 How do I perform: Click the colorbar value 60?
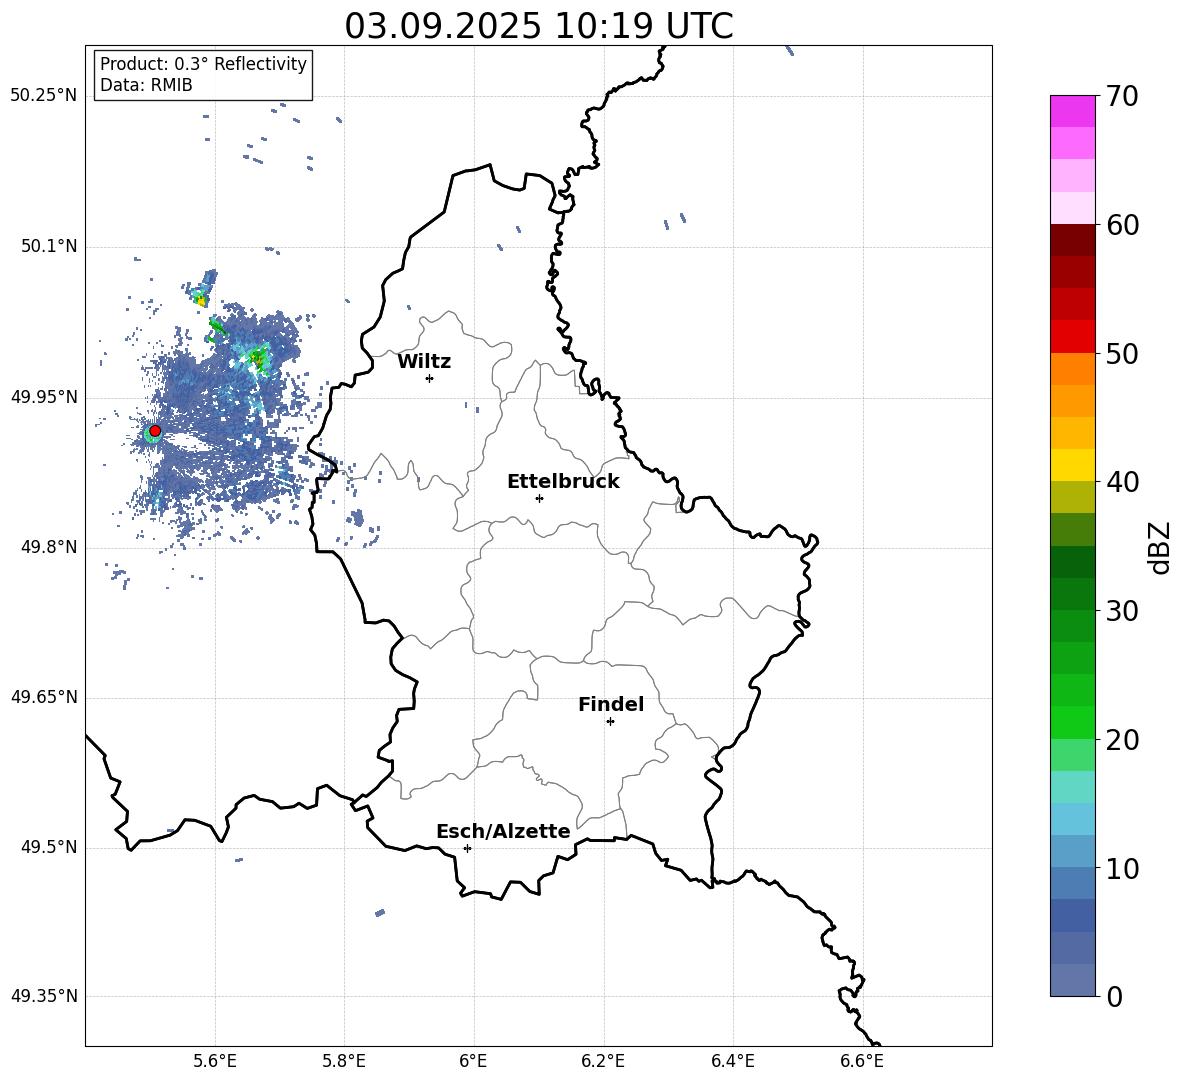pos(1122,225)
